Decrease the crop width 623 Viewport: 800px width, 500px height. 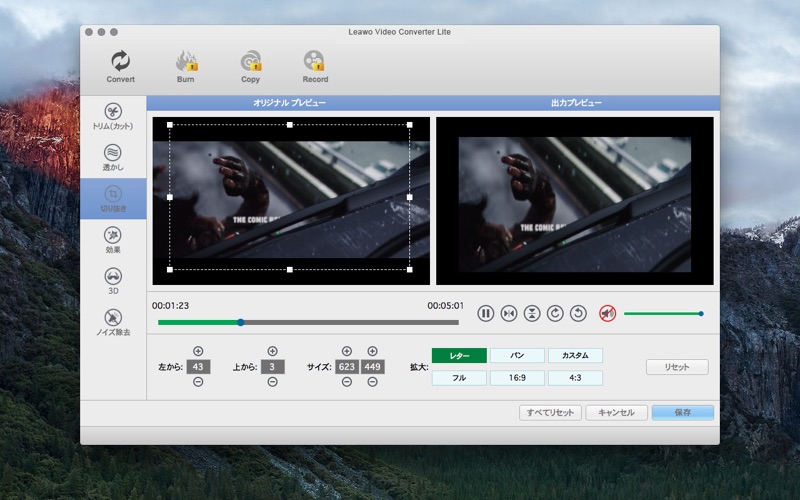346,382
